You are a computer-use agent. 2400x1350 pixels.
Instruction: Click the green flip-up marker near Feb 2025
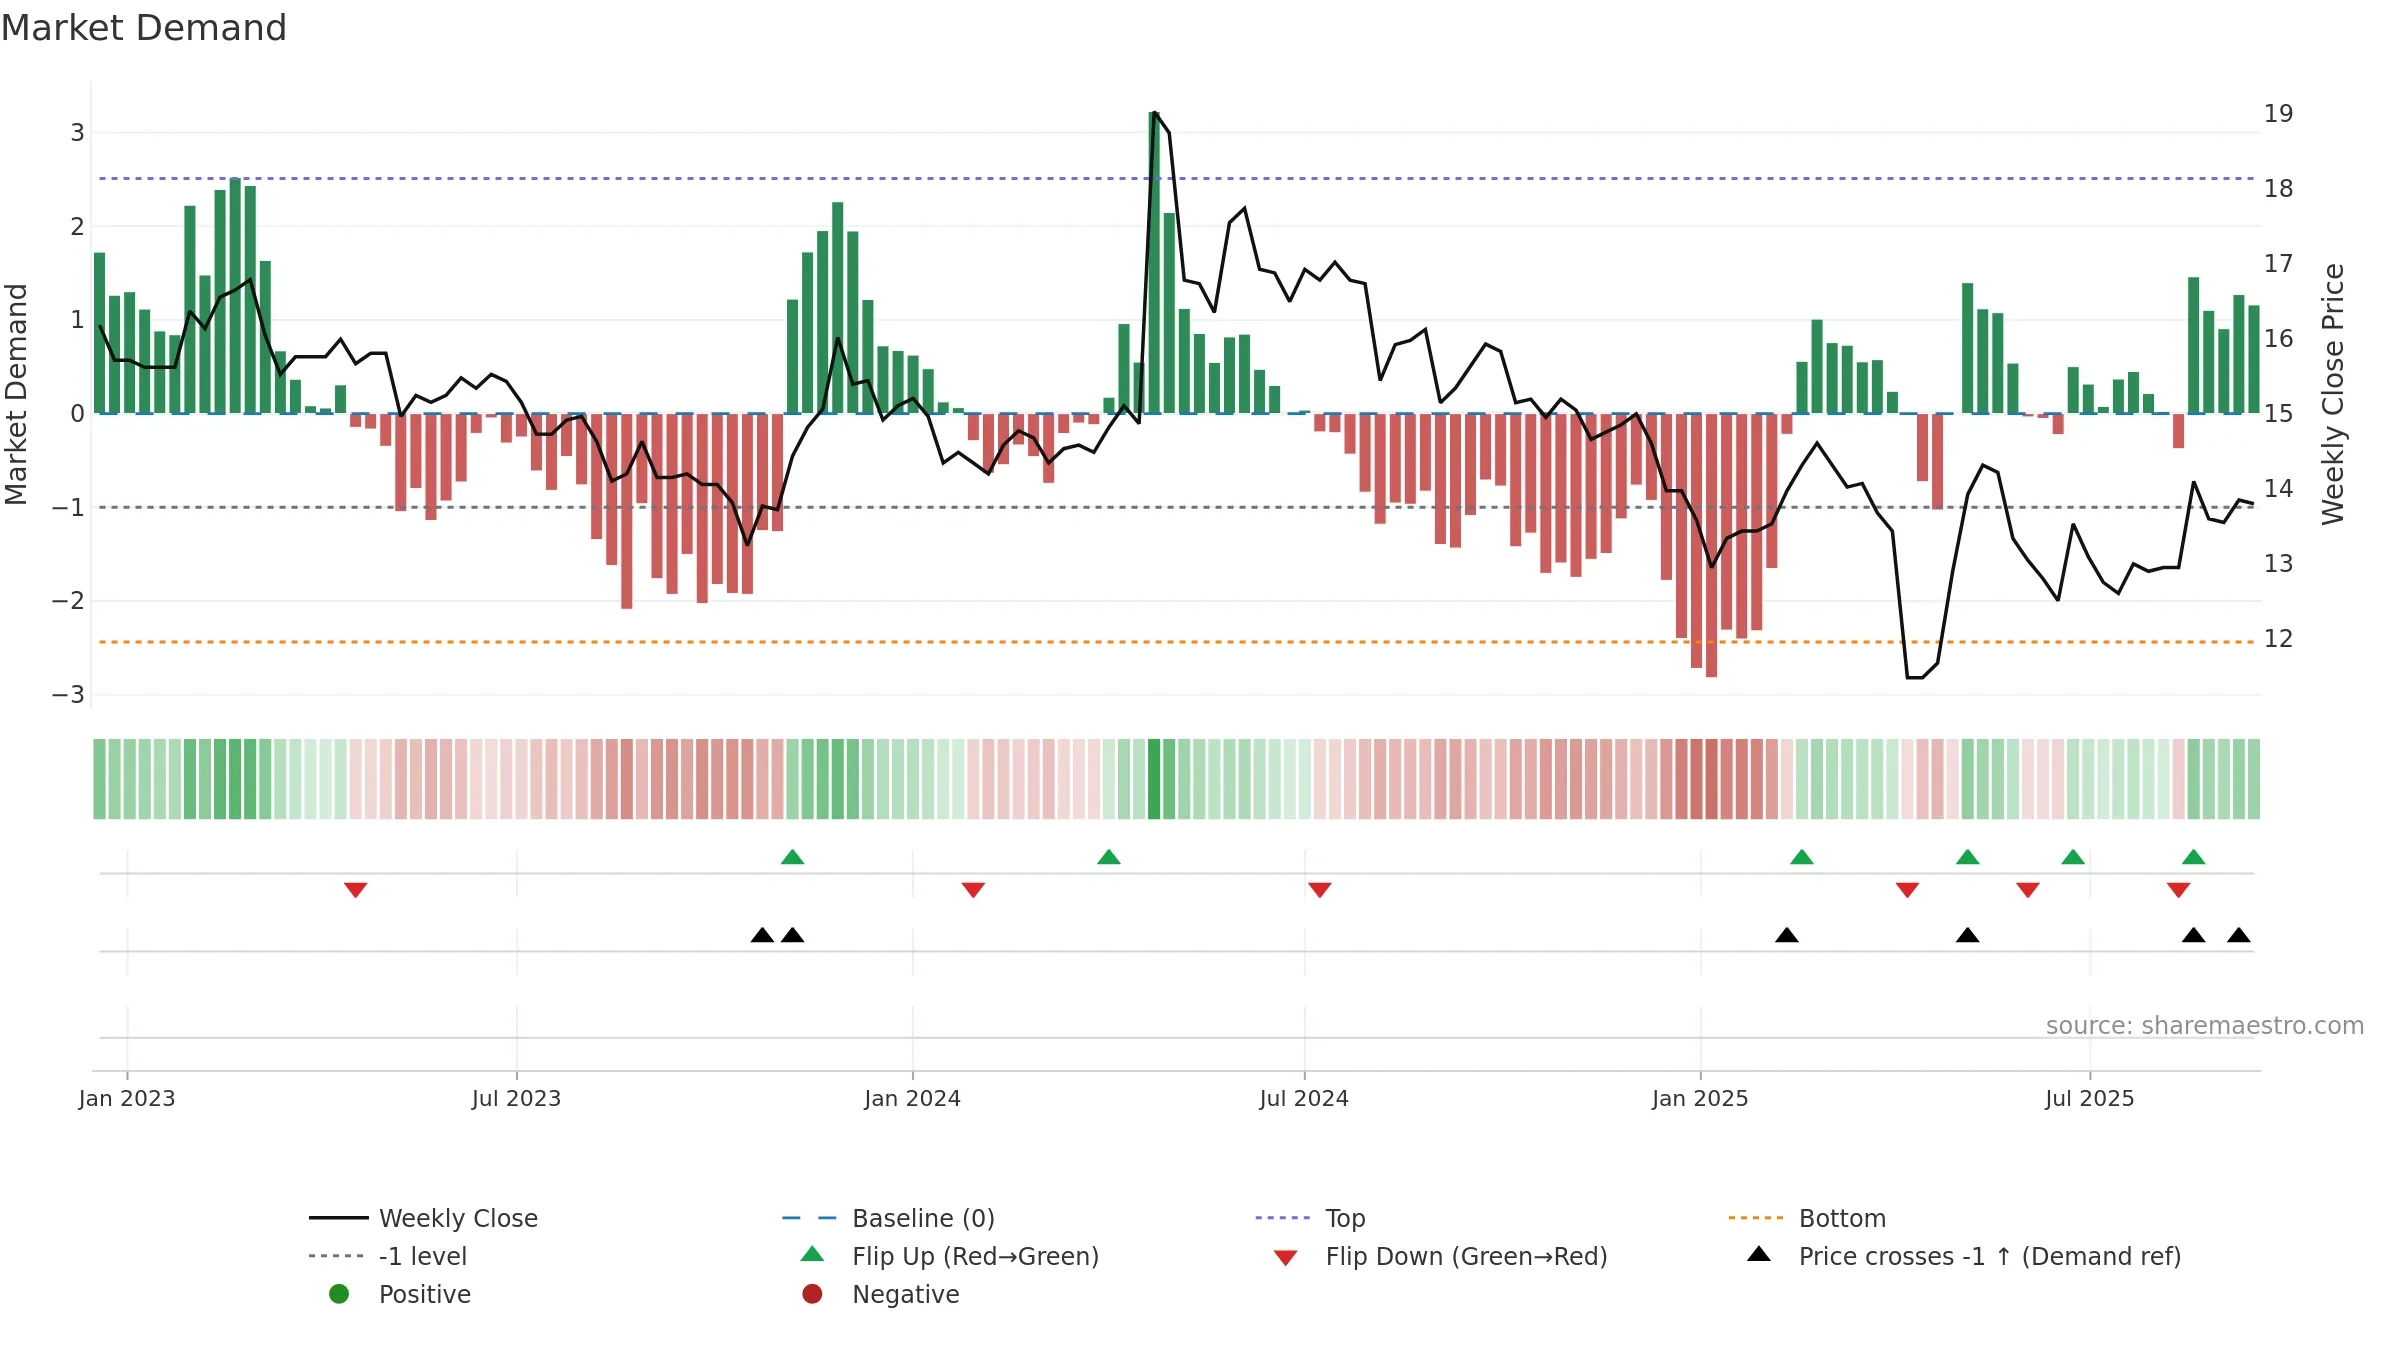(1802, 857)
